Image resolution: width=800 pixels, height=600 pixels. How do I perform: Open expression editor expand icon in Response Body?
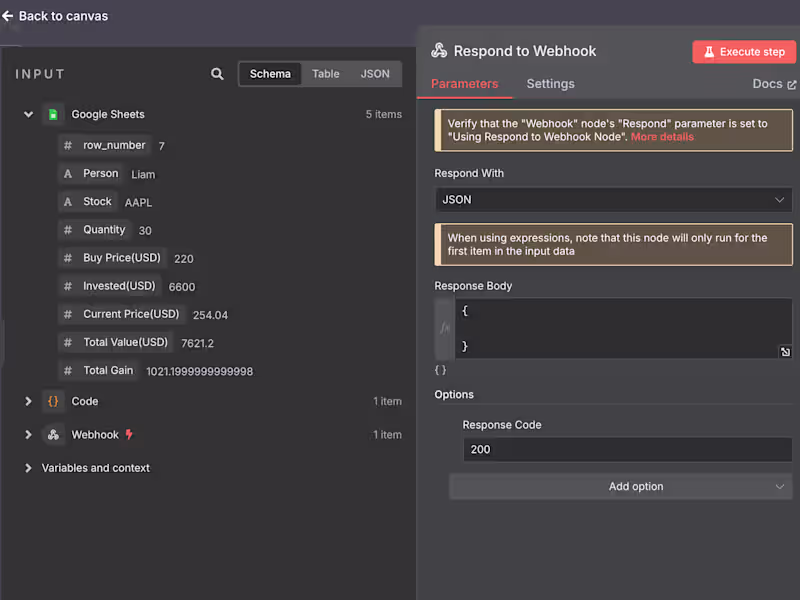point(786,351)
